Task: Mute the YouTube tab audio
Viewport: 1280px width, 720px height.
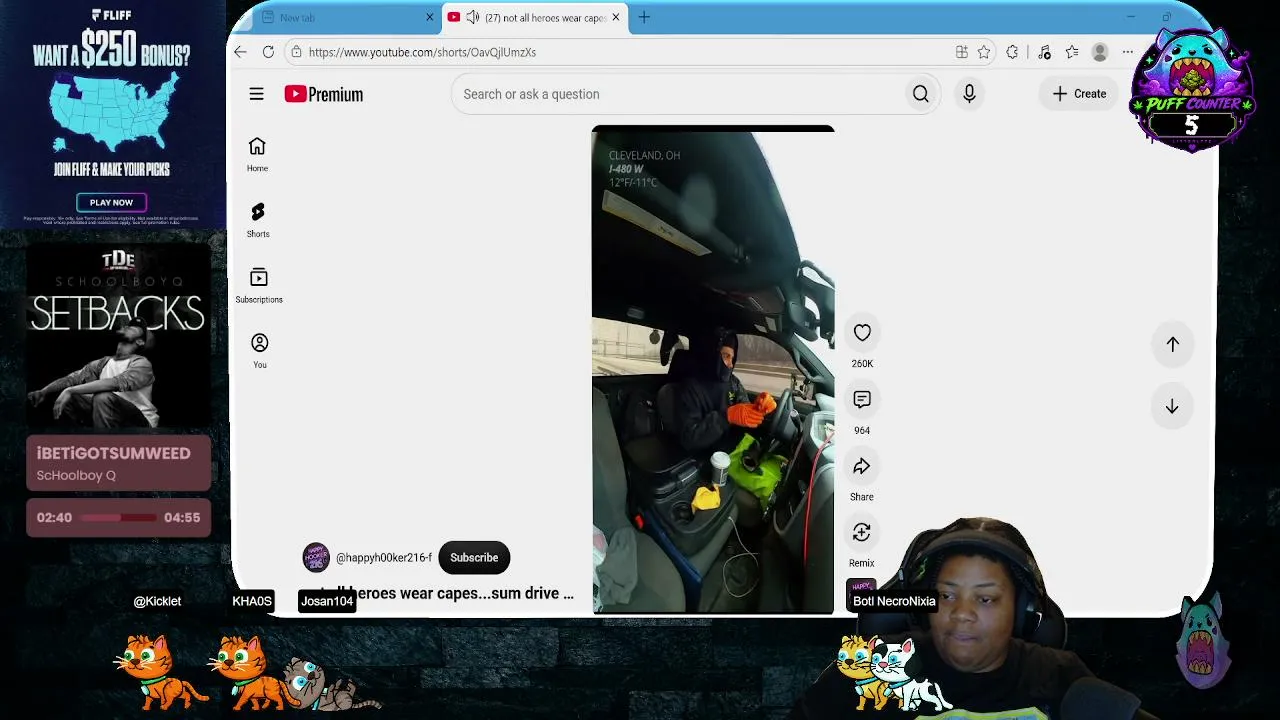Action: (x=472, y=17)
